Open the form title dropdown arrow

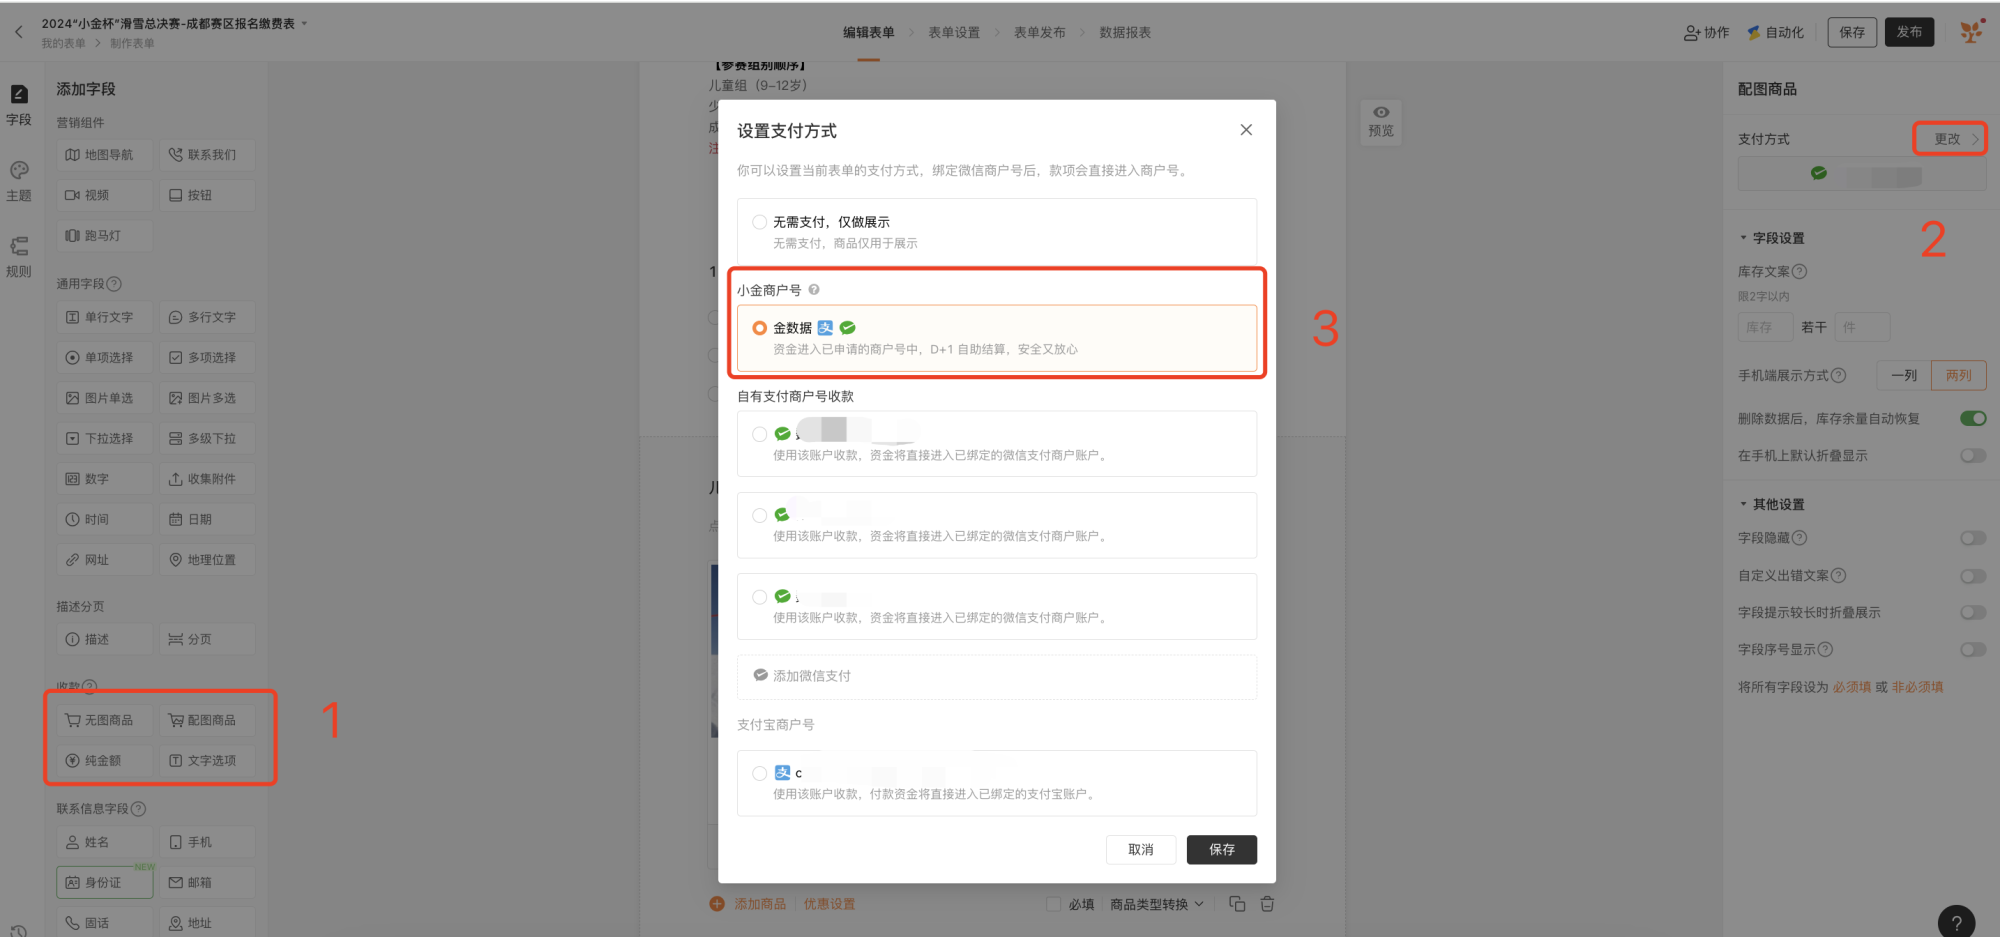[x=305, y=23]
